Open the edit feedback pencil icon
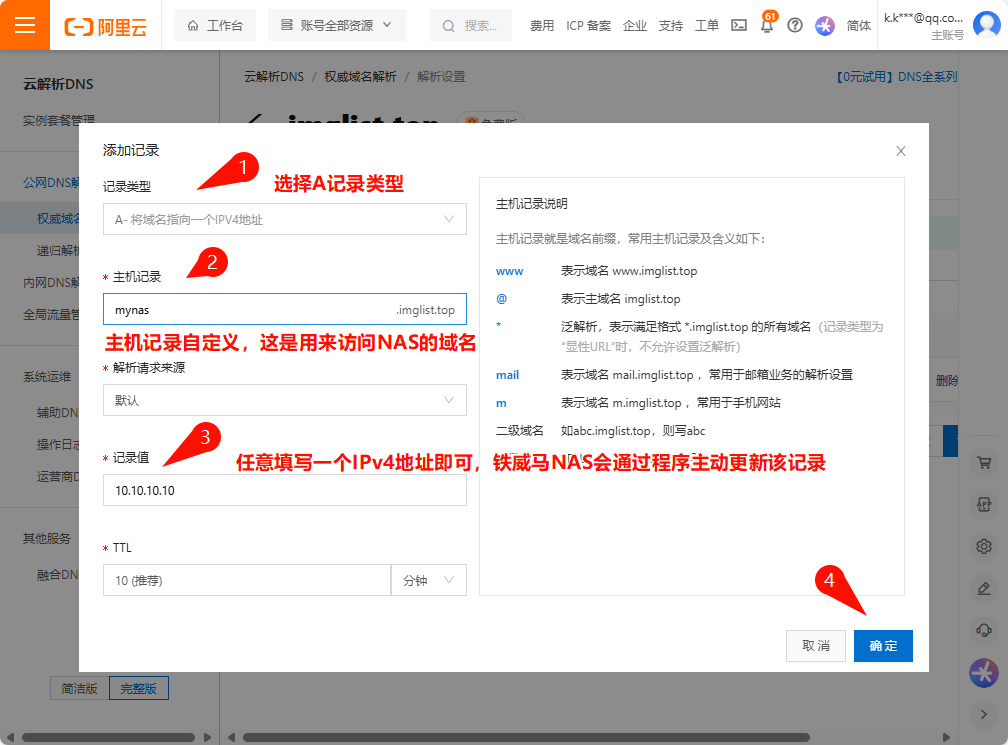The height and width of the screenshot is (745, 1008). [984, 588]
